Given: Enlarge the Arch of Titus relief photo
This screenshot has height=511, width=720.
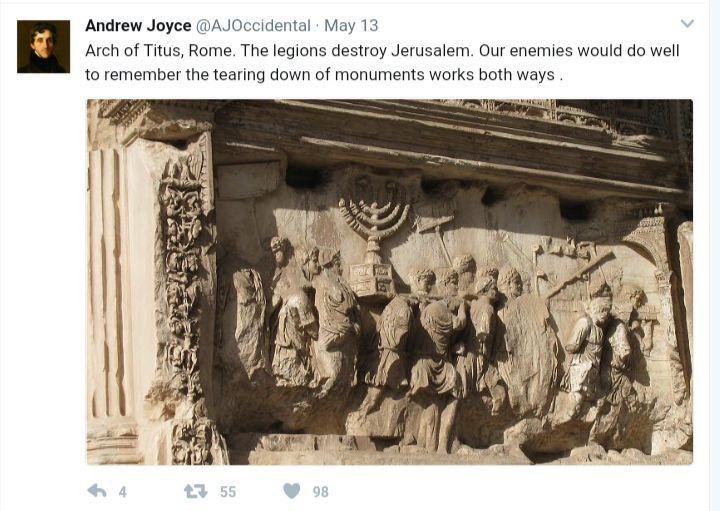Looking at the screenshot, I should click(390, 282).
